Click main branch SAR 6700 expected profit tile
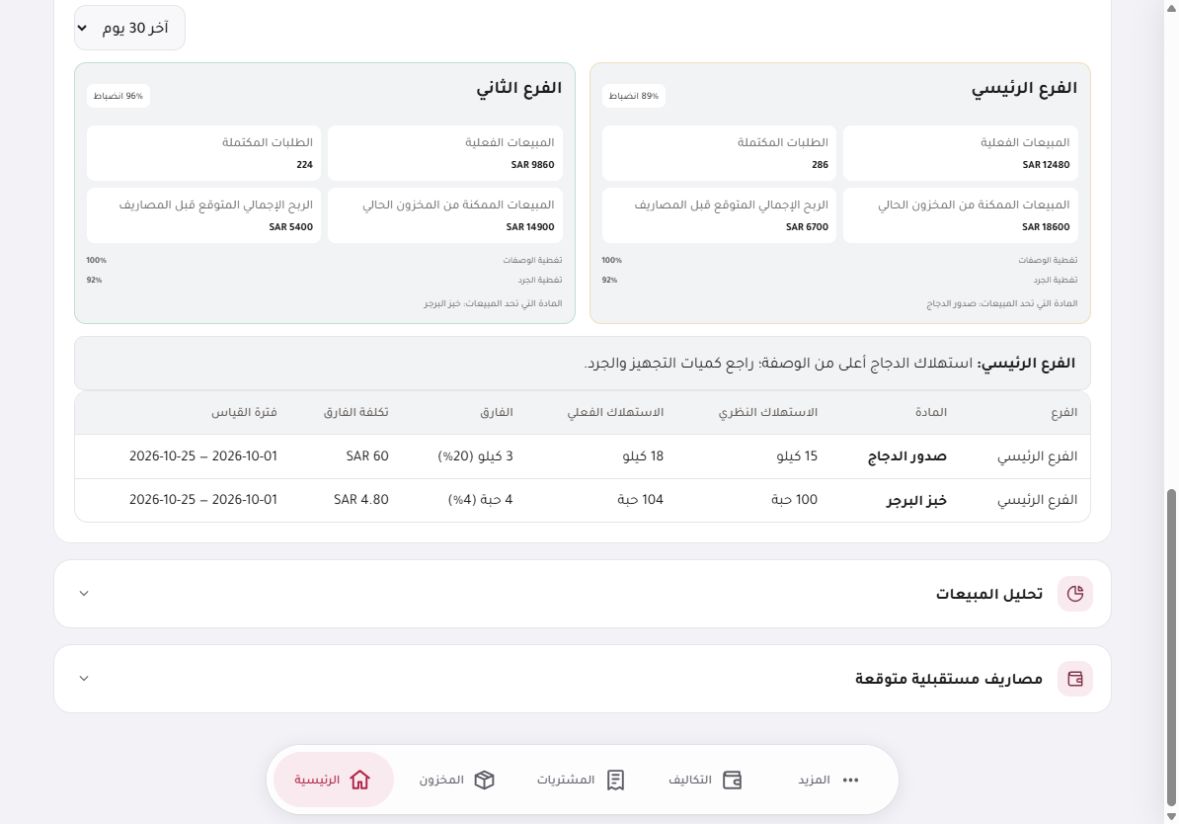 tap(719, 215)
